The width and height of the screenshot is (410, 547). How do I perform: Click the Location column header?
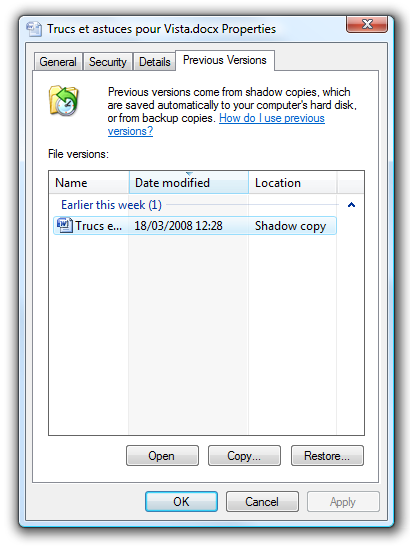[292, 182]
